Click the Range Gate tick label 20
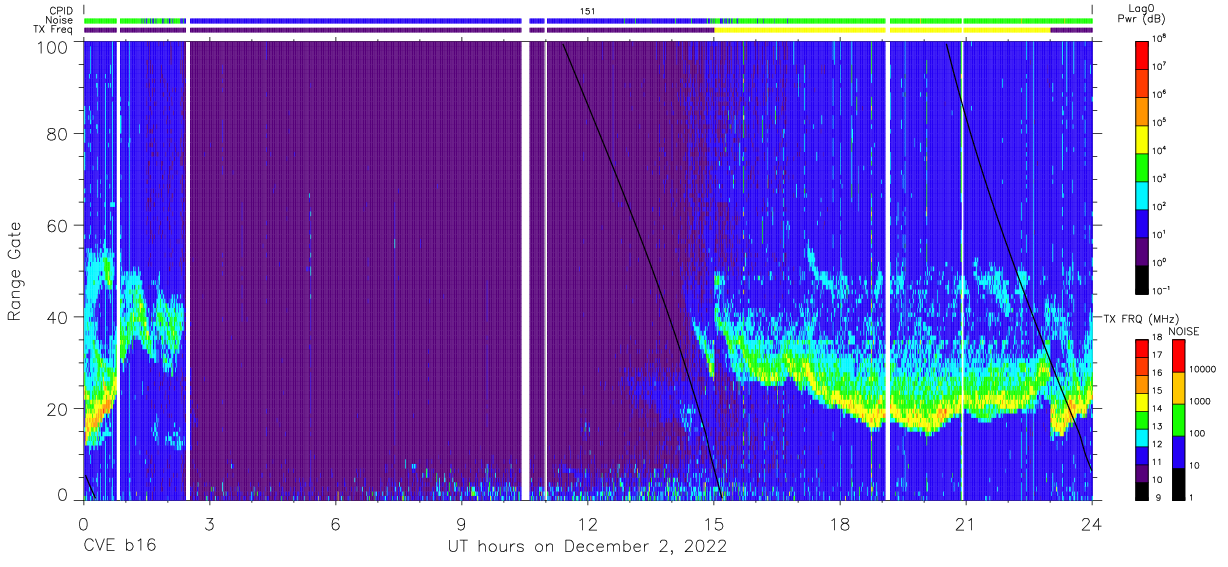Viewport: 1228px width, 567px height. point(58,408)
